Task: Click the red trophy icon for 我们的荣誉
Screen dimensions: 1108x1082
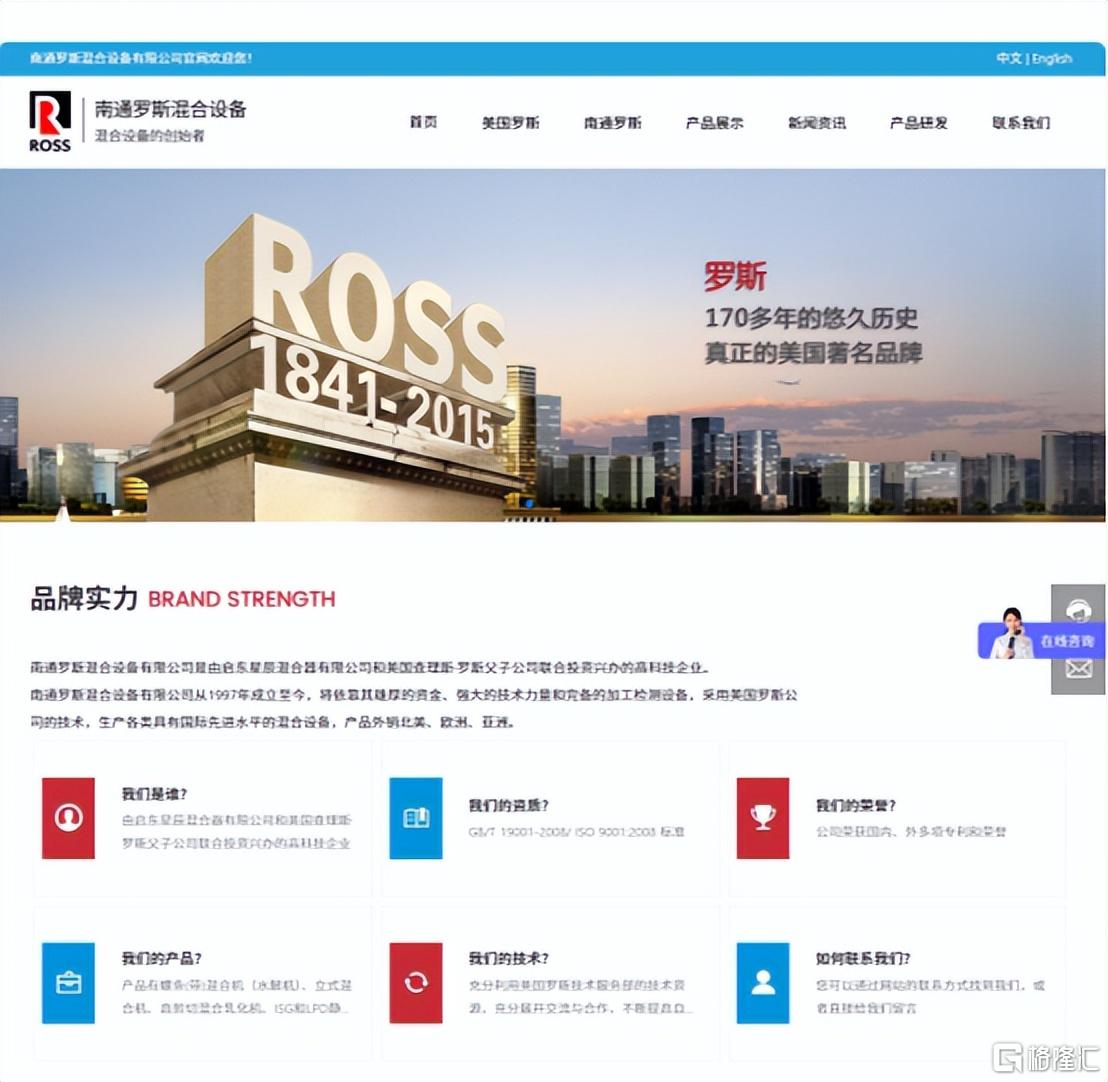Action: tap(762, 818)
